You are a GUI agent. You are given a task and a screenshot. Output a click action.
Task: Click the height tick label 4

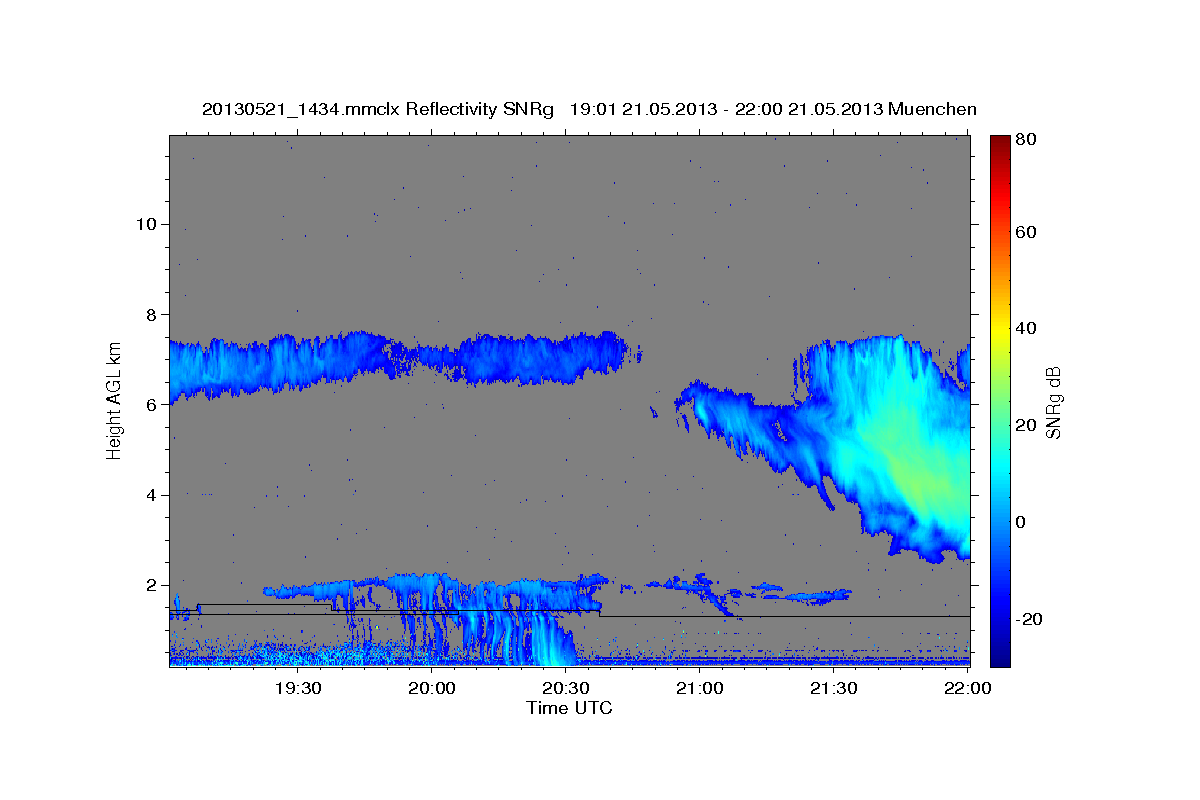[154, 495]
